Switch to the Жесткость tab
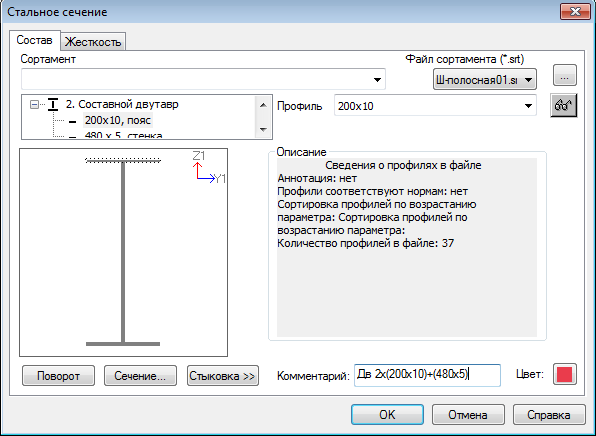This screenshot has height=436, width=596. pos(93,41)
